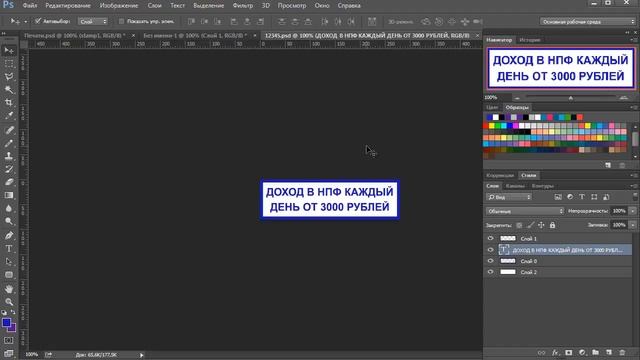The width and height of the screenshot is (640, 360).
Task: Switch to the Каналы tab
Action: tap(515, 186)
